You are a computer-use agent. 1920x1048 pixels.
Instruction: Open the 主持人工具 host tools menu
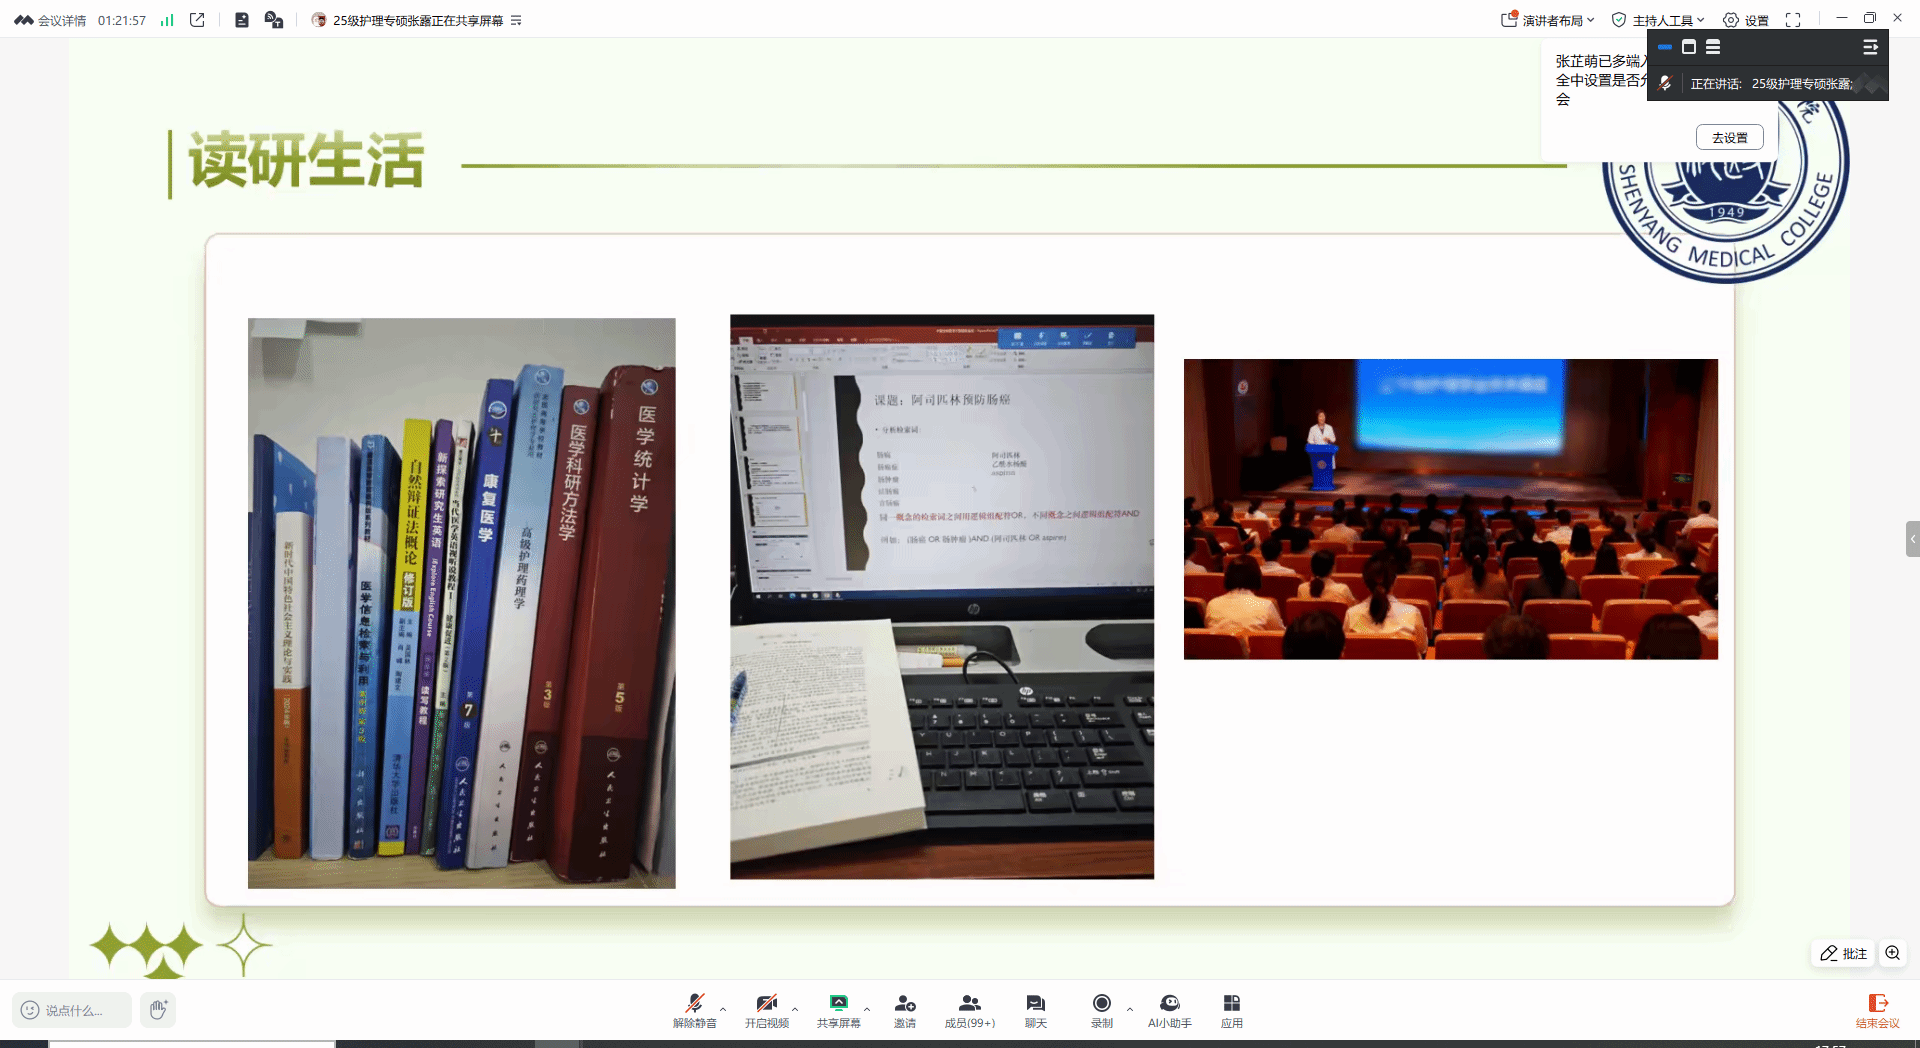point(1658,20)
